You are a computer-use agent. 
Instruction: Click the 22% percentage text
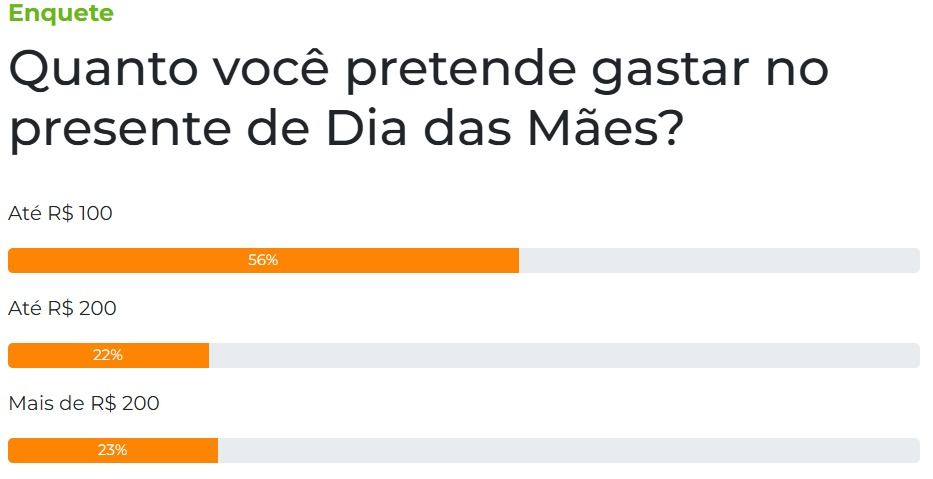pyautogui.click(x=108, y=355)
